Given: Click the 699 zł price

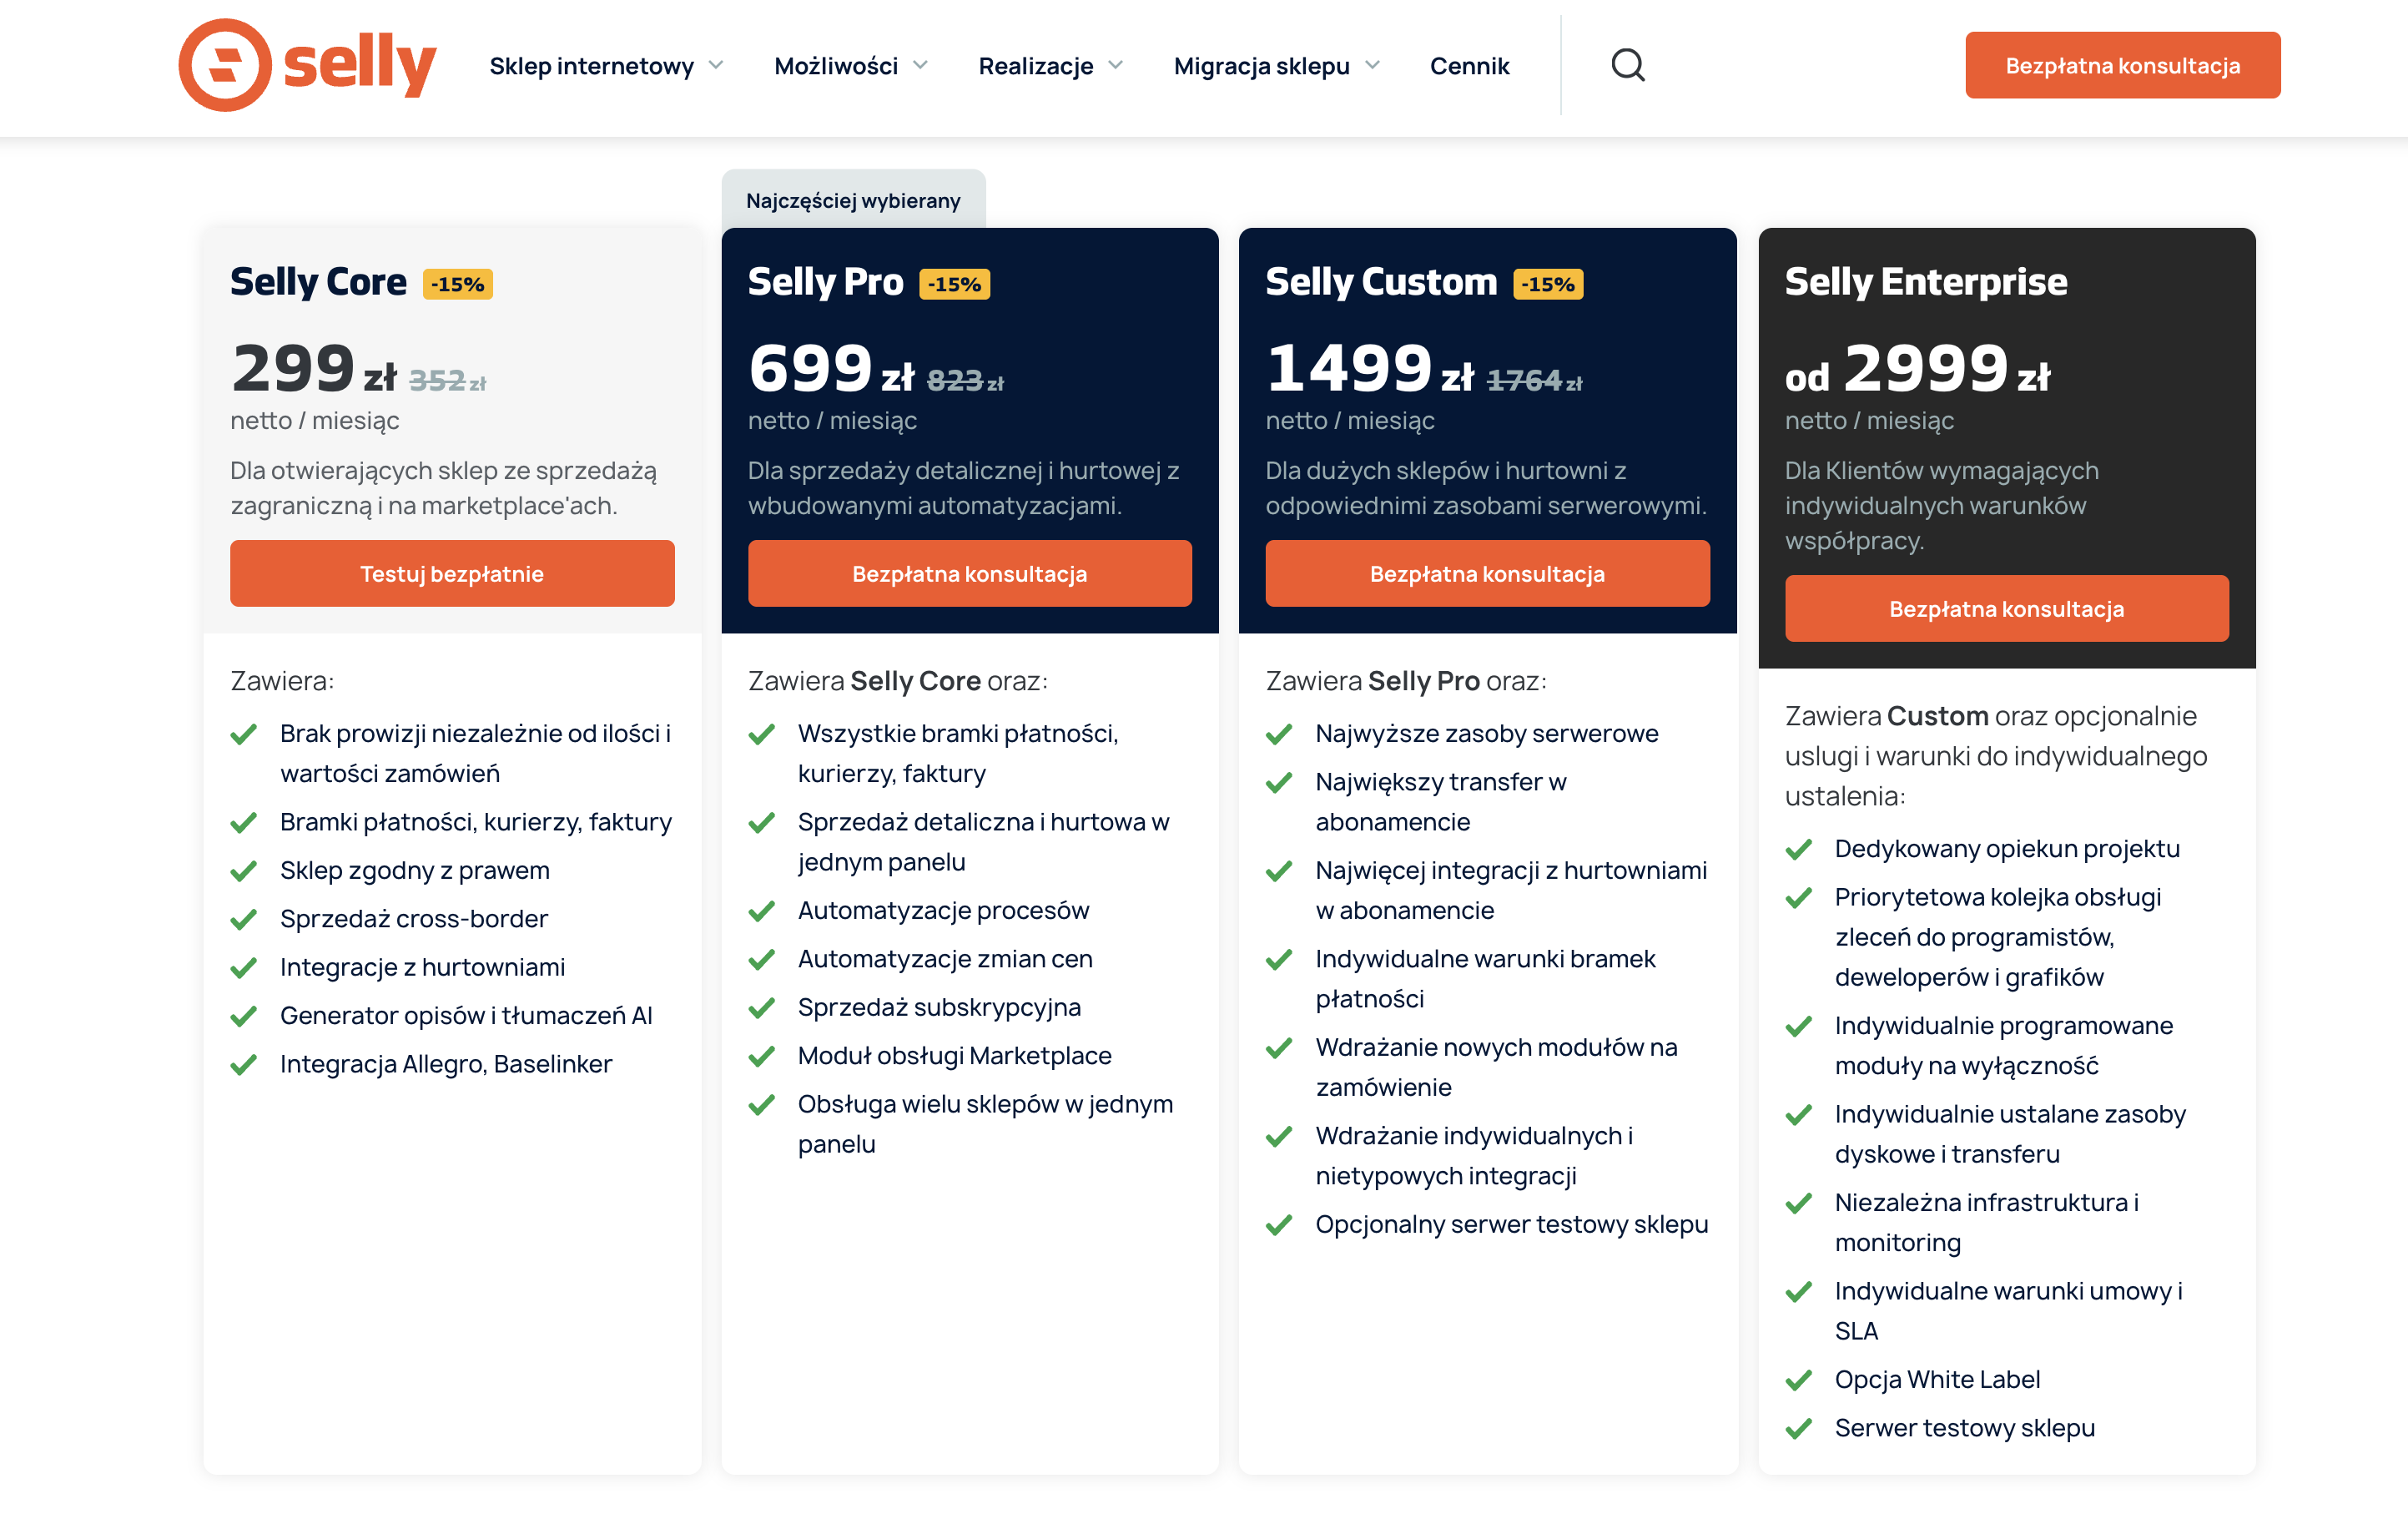Looking at the screenshot, I should [x=831, y=368].
